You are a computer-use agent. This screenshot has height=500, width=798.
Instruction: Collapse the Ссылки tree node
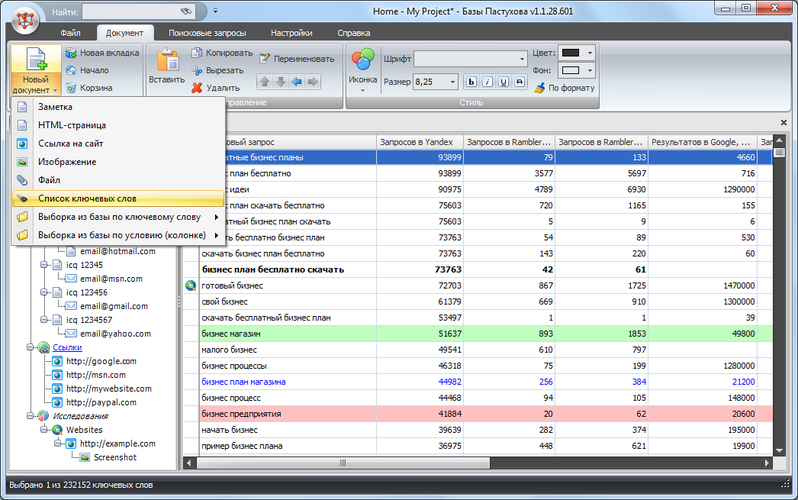click(31, 347)
